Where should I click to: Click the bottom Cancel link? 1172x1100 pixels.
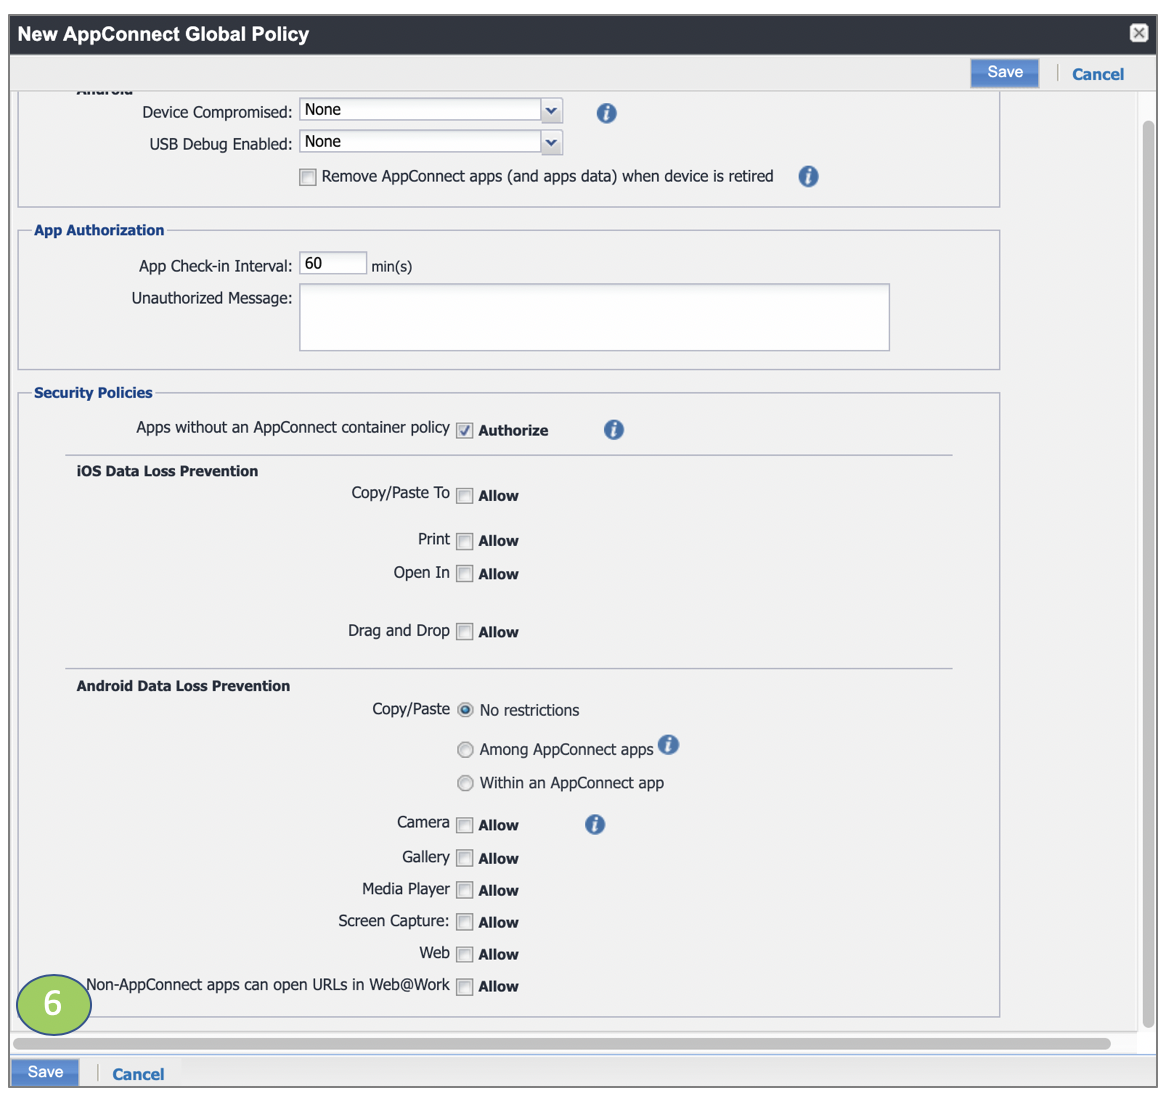(138, 1074)
